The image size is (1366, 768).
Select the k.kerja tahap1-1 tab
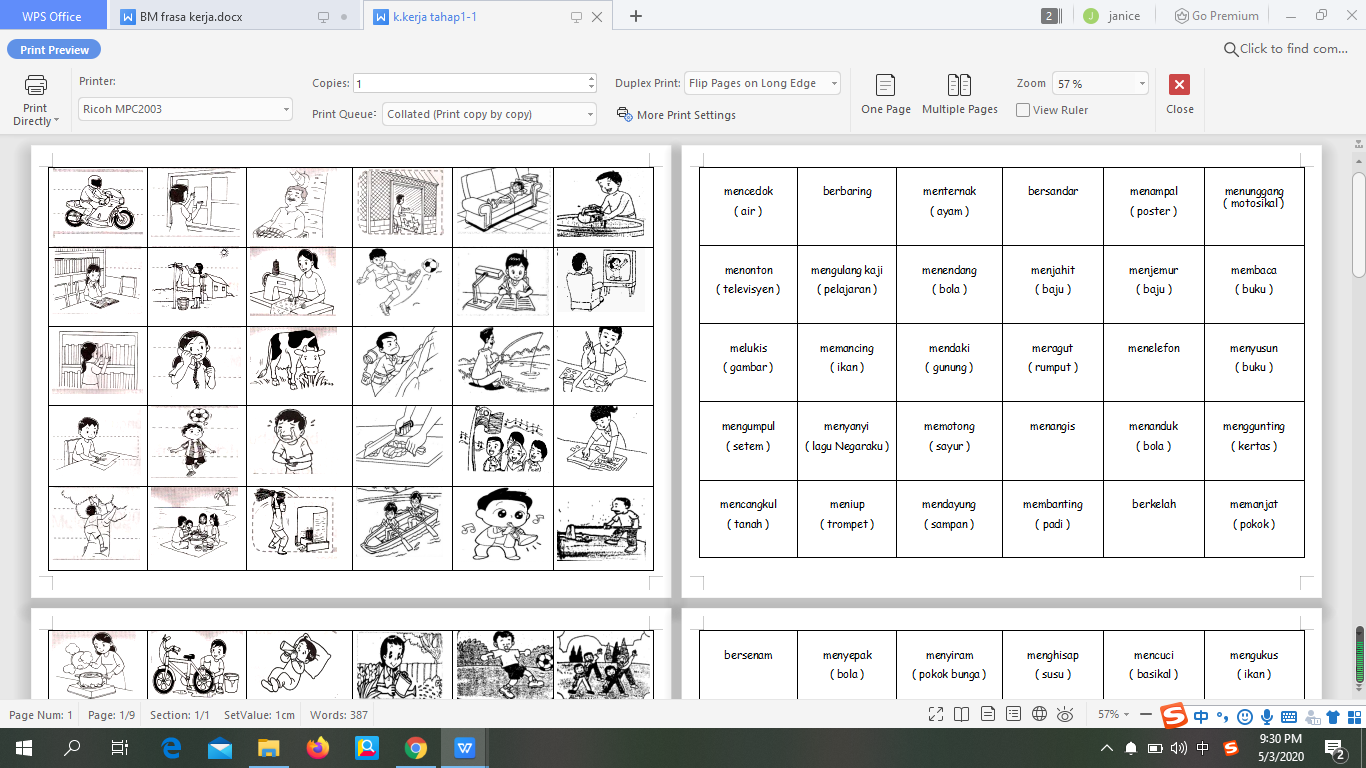[x=488, y=17]
